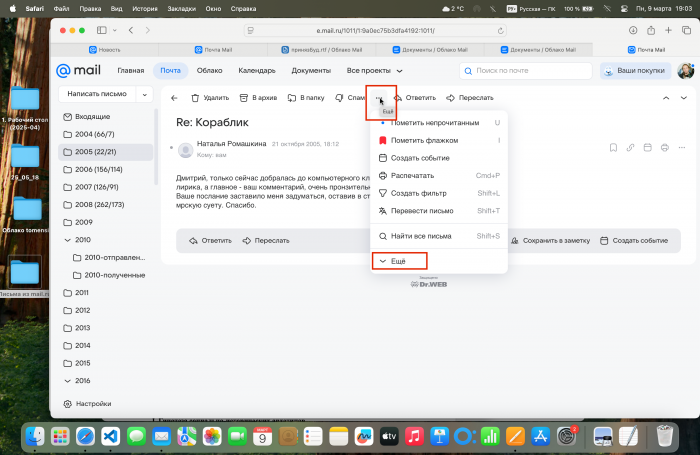Select Пометить непрочитанным in the menu
The image size is (700, 455).
(x=439, y=123)
